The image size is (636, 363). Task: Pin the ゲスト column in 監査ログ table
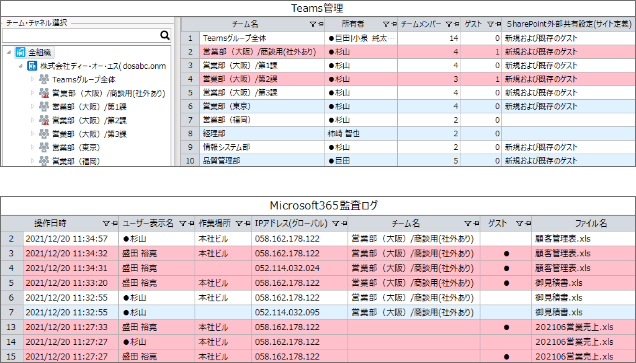pyautogui.click(x=527, y=223)
